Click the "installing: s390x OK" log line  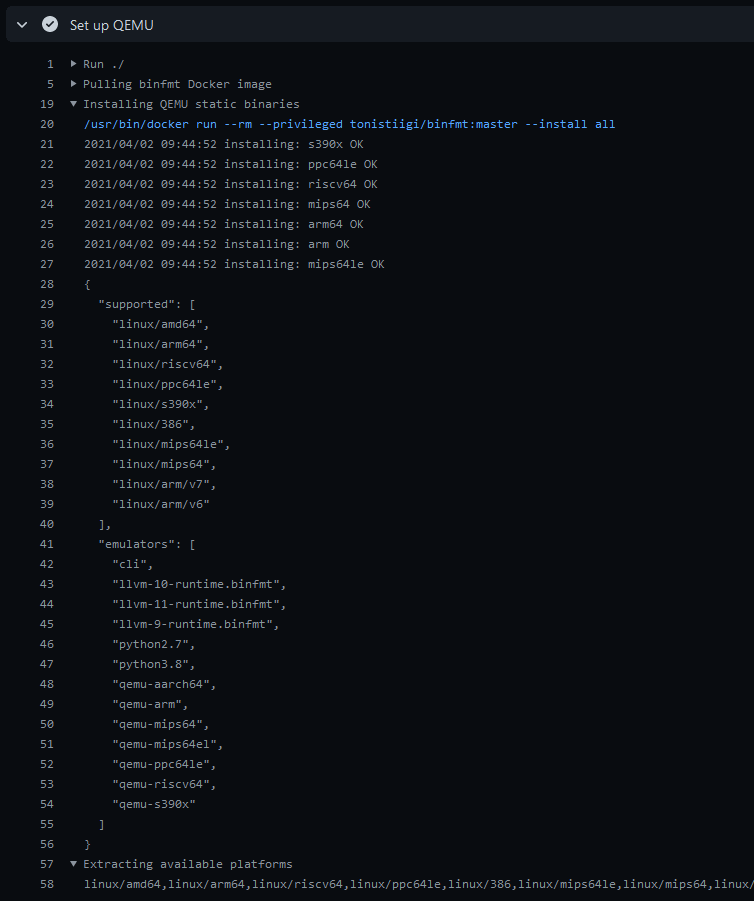pyautogui.click(x=225, y=143)
